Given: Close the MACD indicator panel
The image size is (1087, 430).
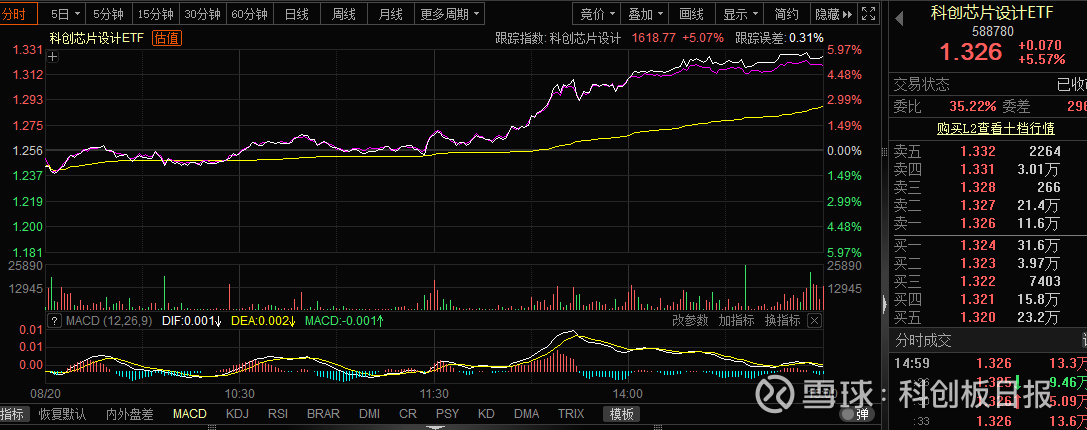Looking at the screenshot, I should click(815, 320).
